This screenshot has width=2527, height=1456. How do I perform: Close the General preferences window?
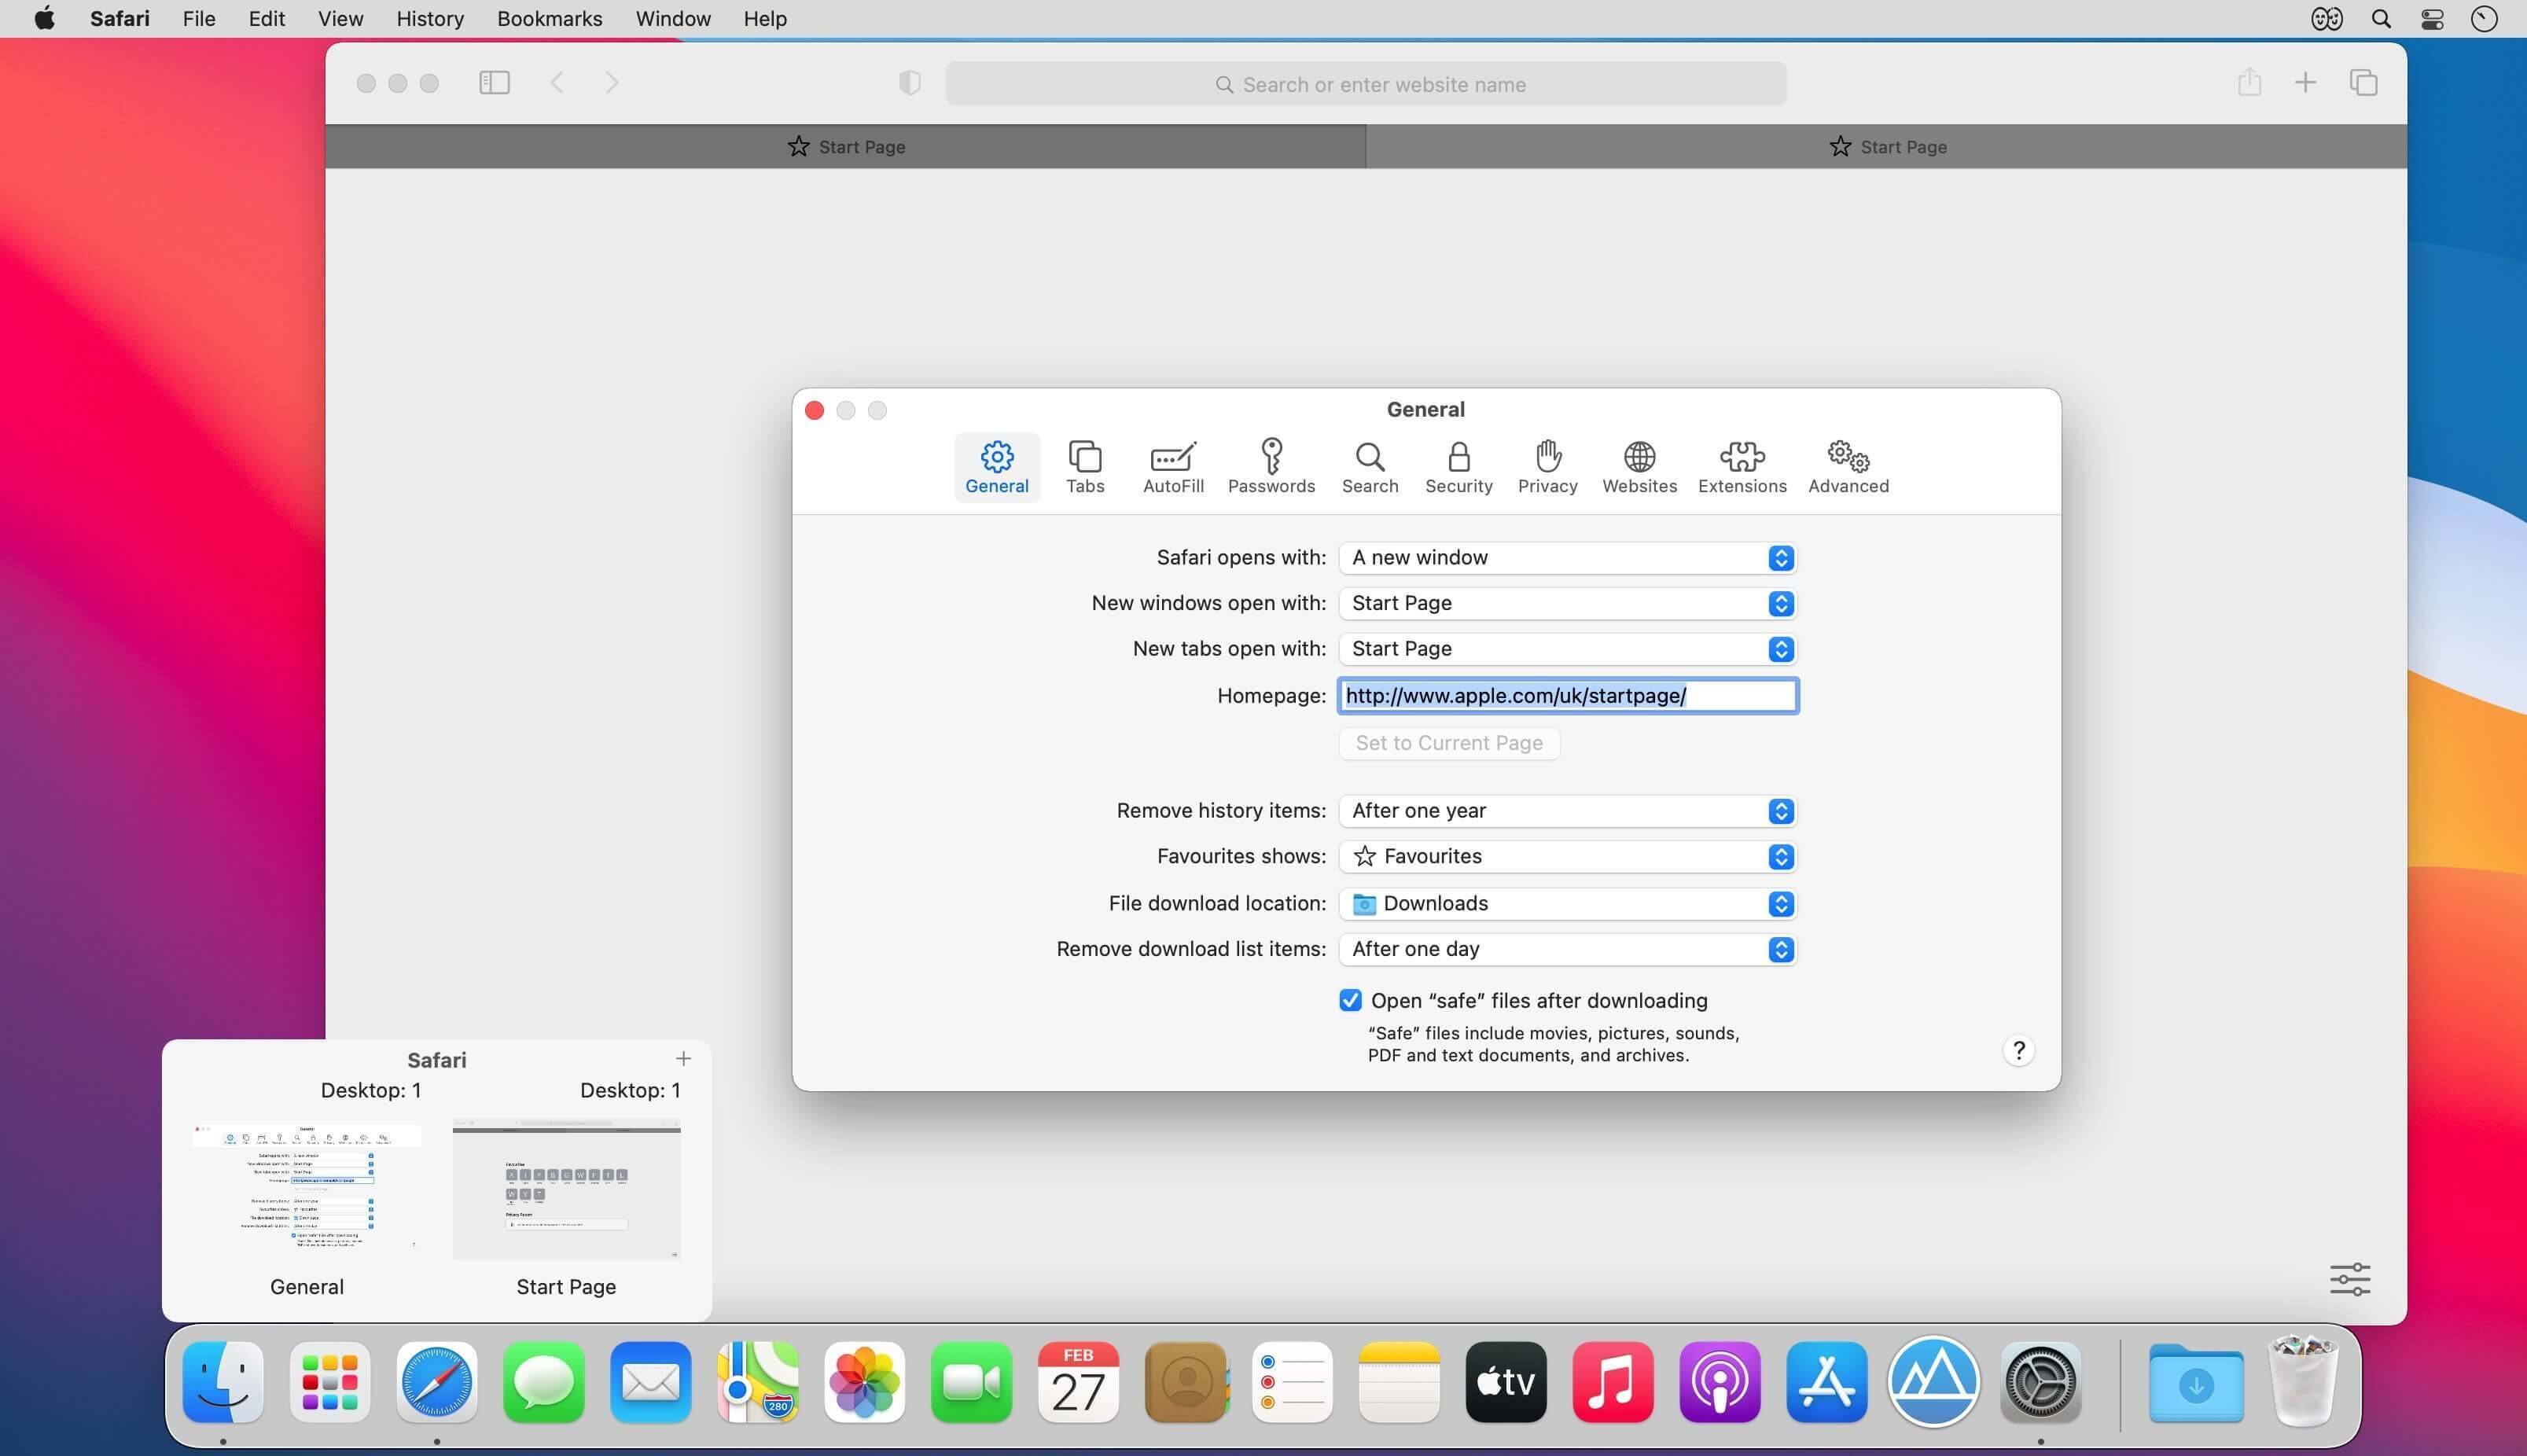814,410
